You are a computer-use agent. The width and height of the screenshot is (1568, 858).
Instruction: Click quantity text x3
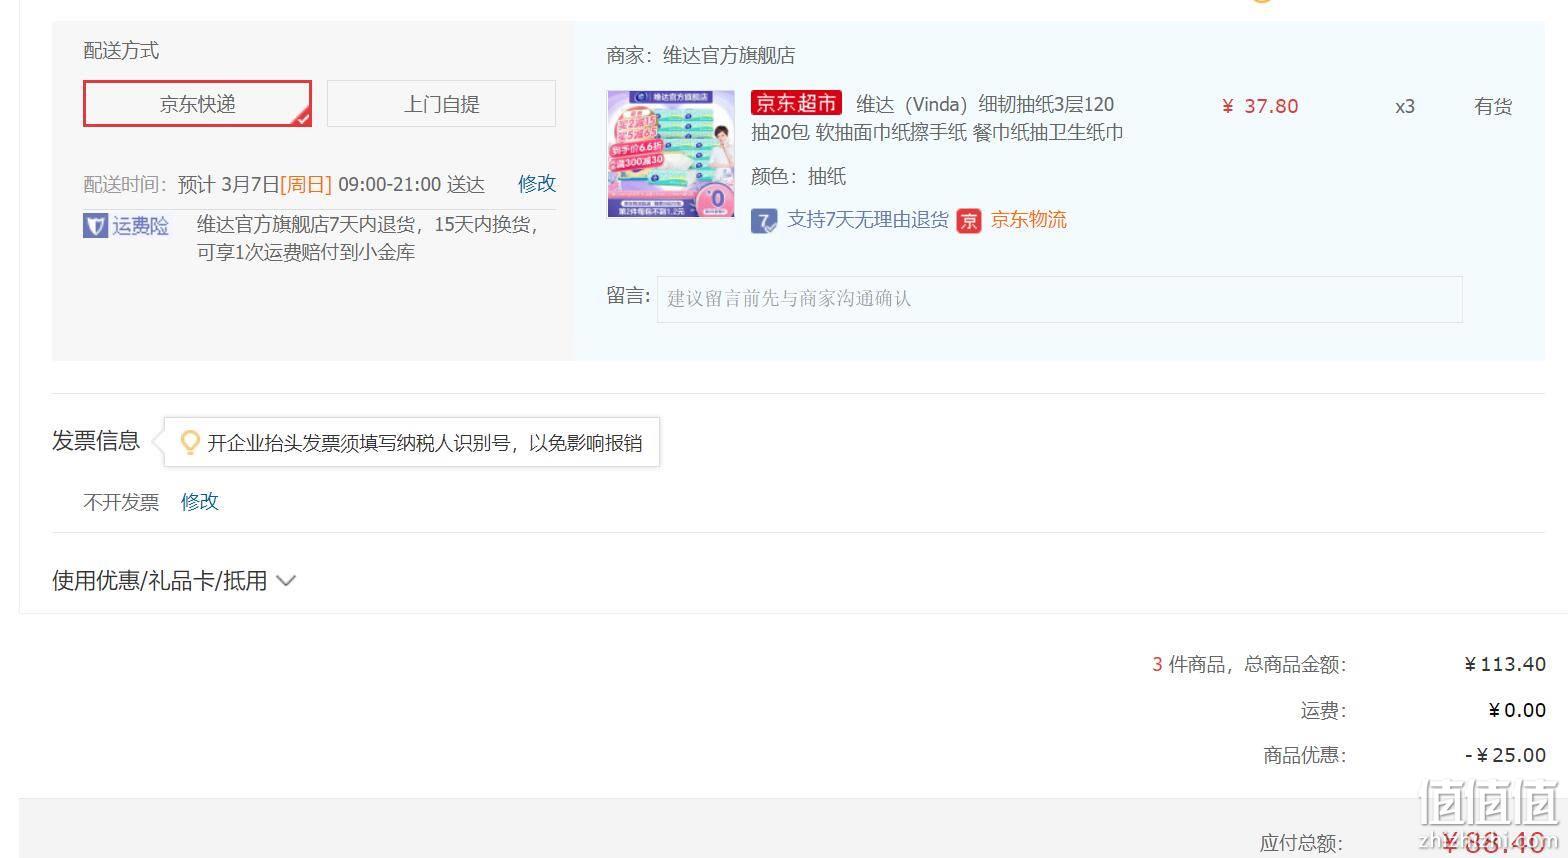tap(1405, 106)
